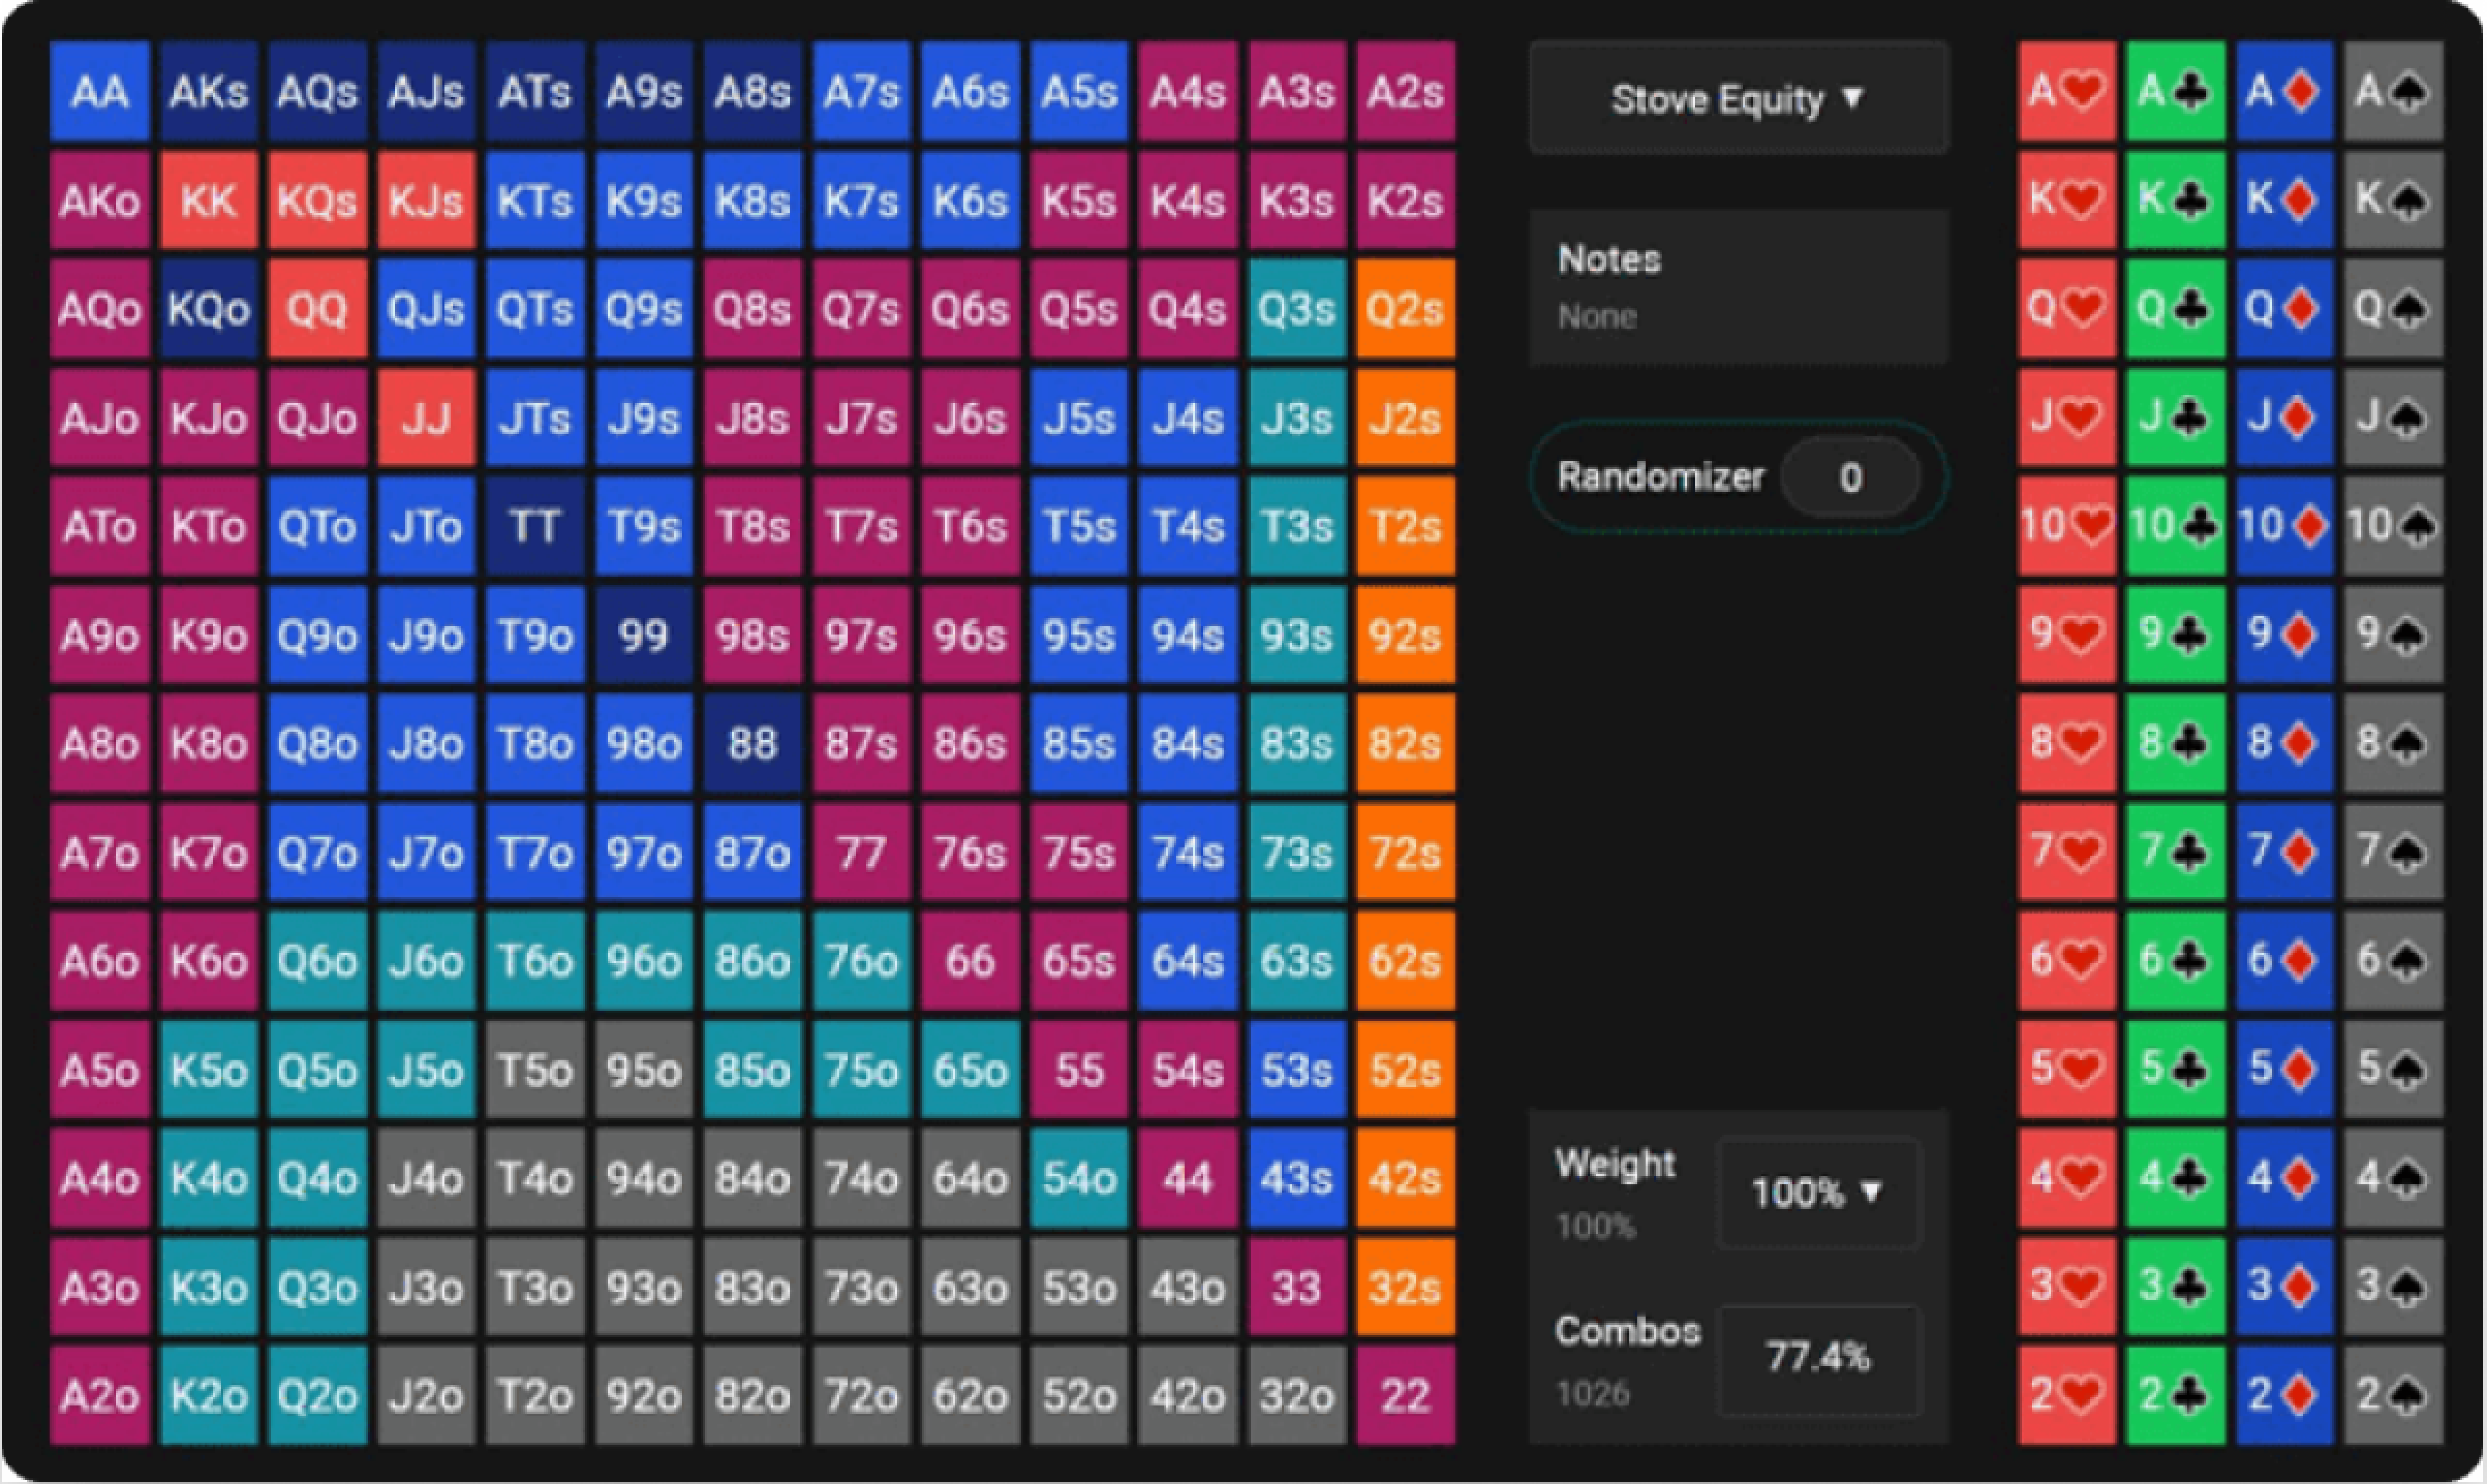Select the Ace of spades card
The image size is (2487, 1484).
click(x=2393, y=92)
